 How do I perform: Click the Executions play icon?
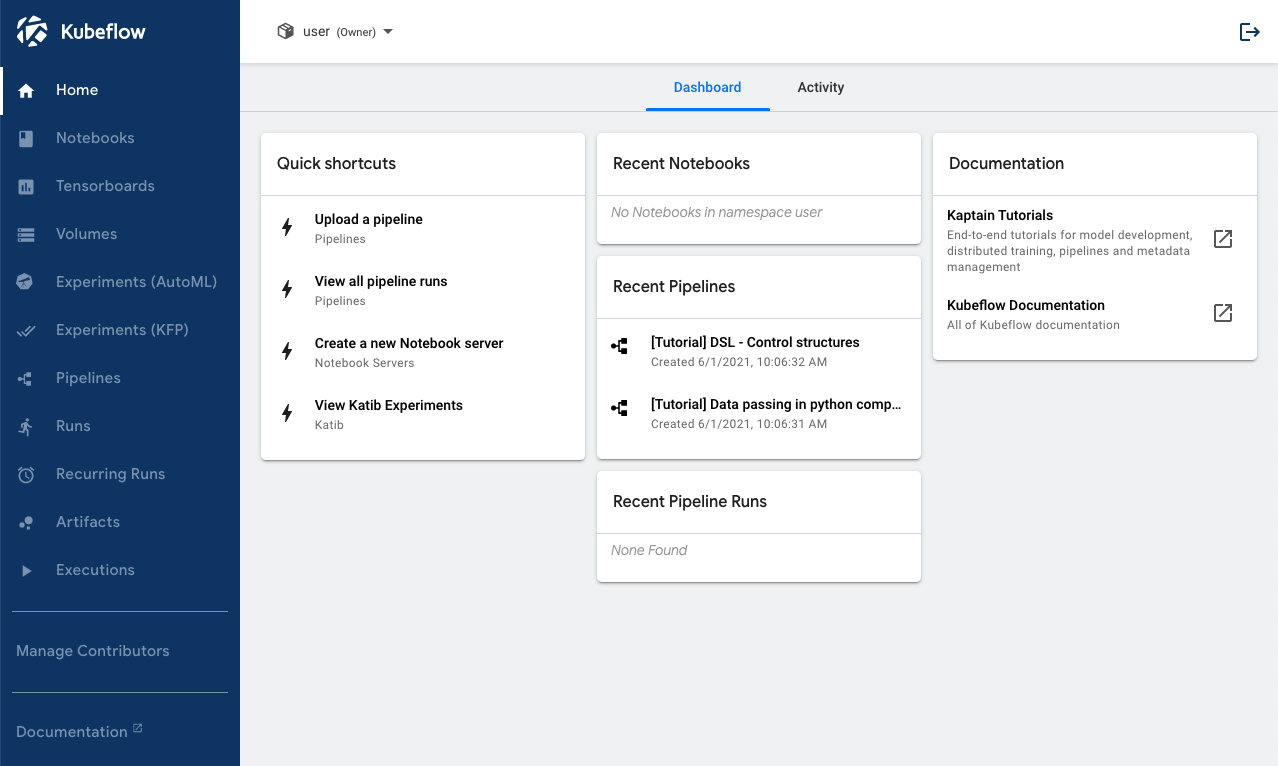click(26, 570)
